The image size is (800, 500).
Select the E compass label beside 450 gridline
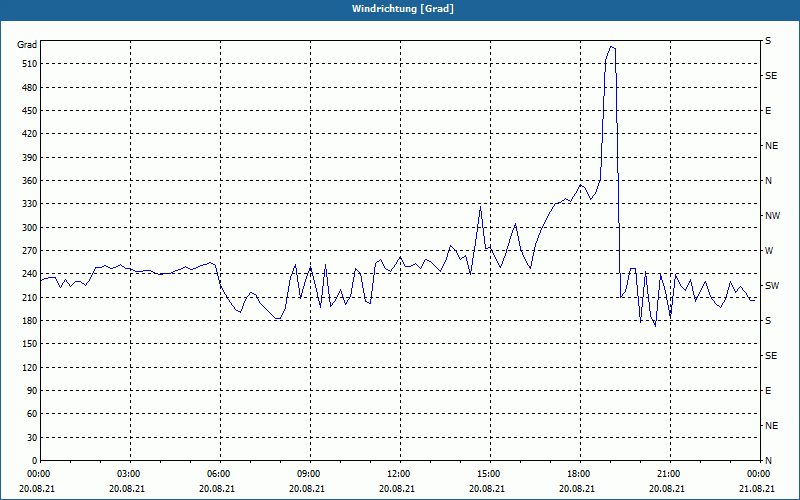(x=768, y=111)
